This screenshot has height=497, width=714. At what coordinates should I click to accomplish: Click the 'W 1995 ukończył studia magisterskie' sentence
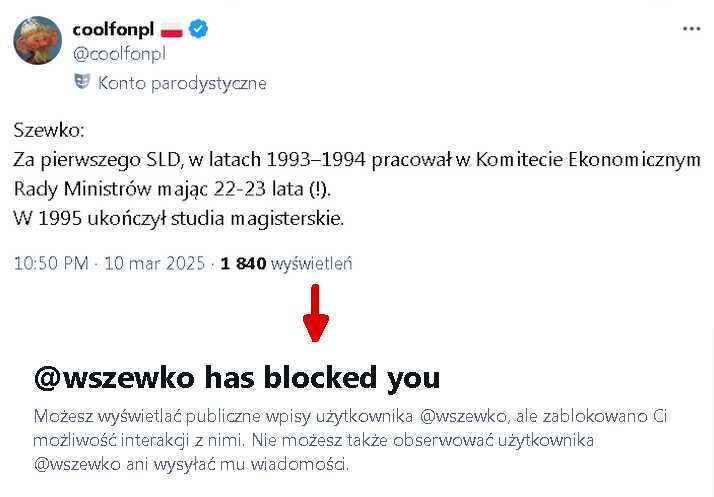coord(178,218)
